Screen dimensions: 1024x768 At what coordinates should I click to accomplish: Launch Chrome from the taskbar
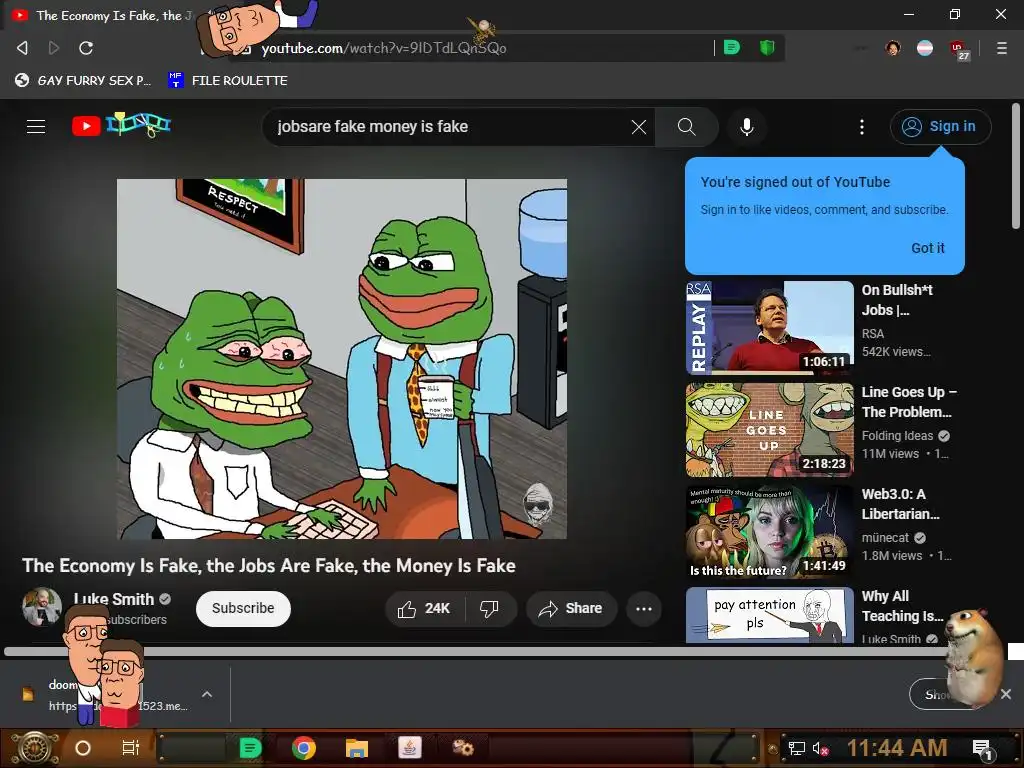tap(304, 748)
